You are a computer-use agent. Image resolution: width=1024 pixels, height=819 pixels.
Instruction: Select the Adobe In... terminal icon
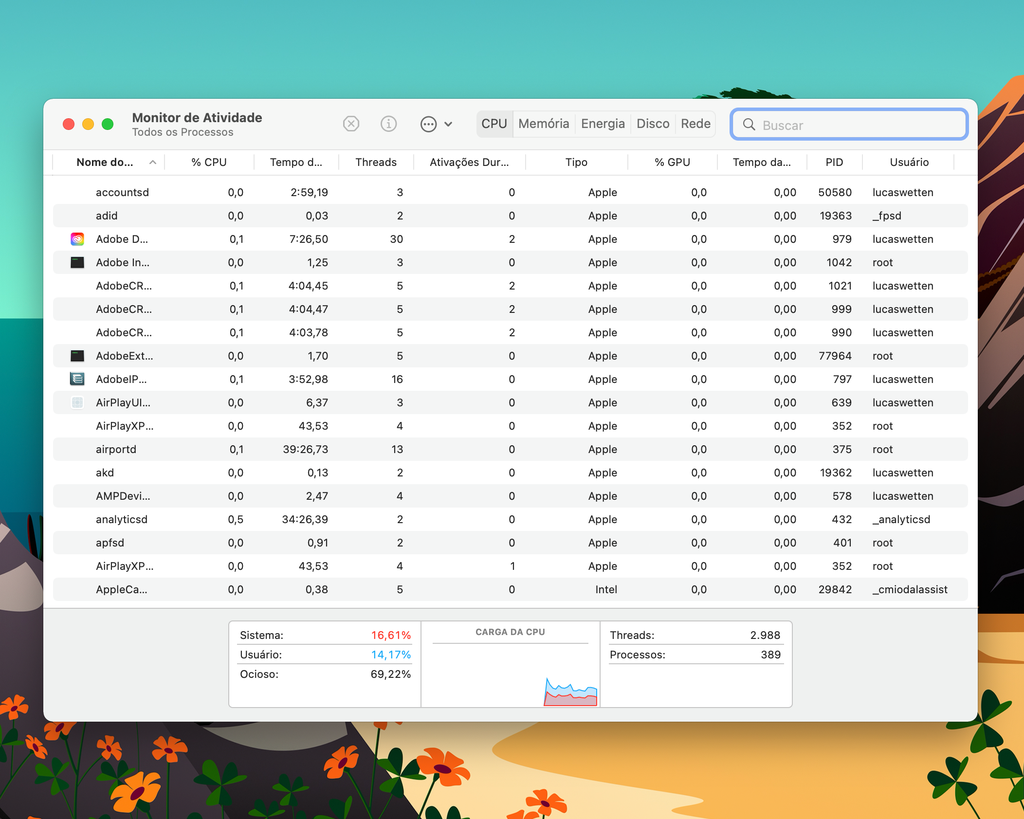tap(77, 263)
